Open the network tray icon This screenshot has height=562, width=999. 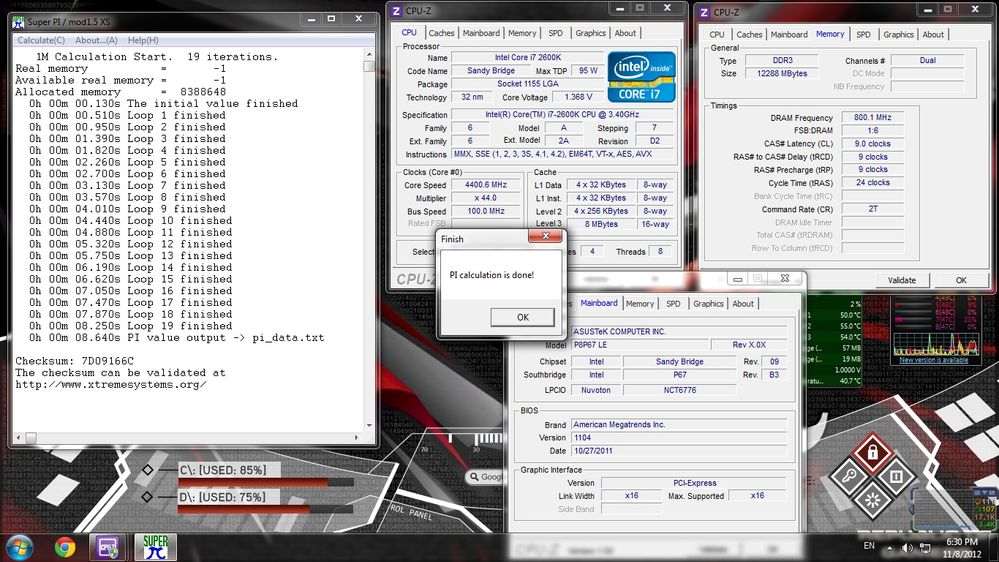(x=925, y=547)
